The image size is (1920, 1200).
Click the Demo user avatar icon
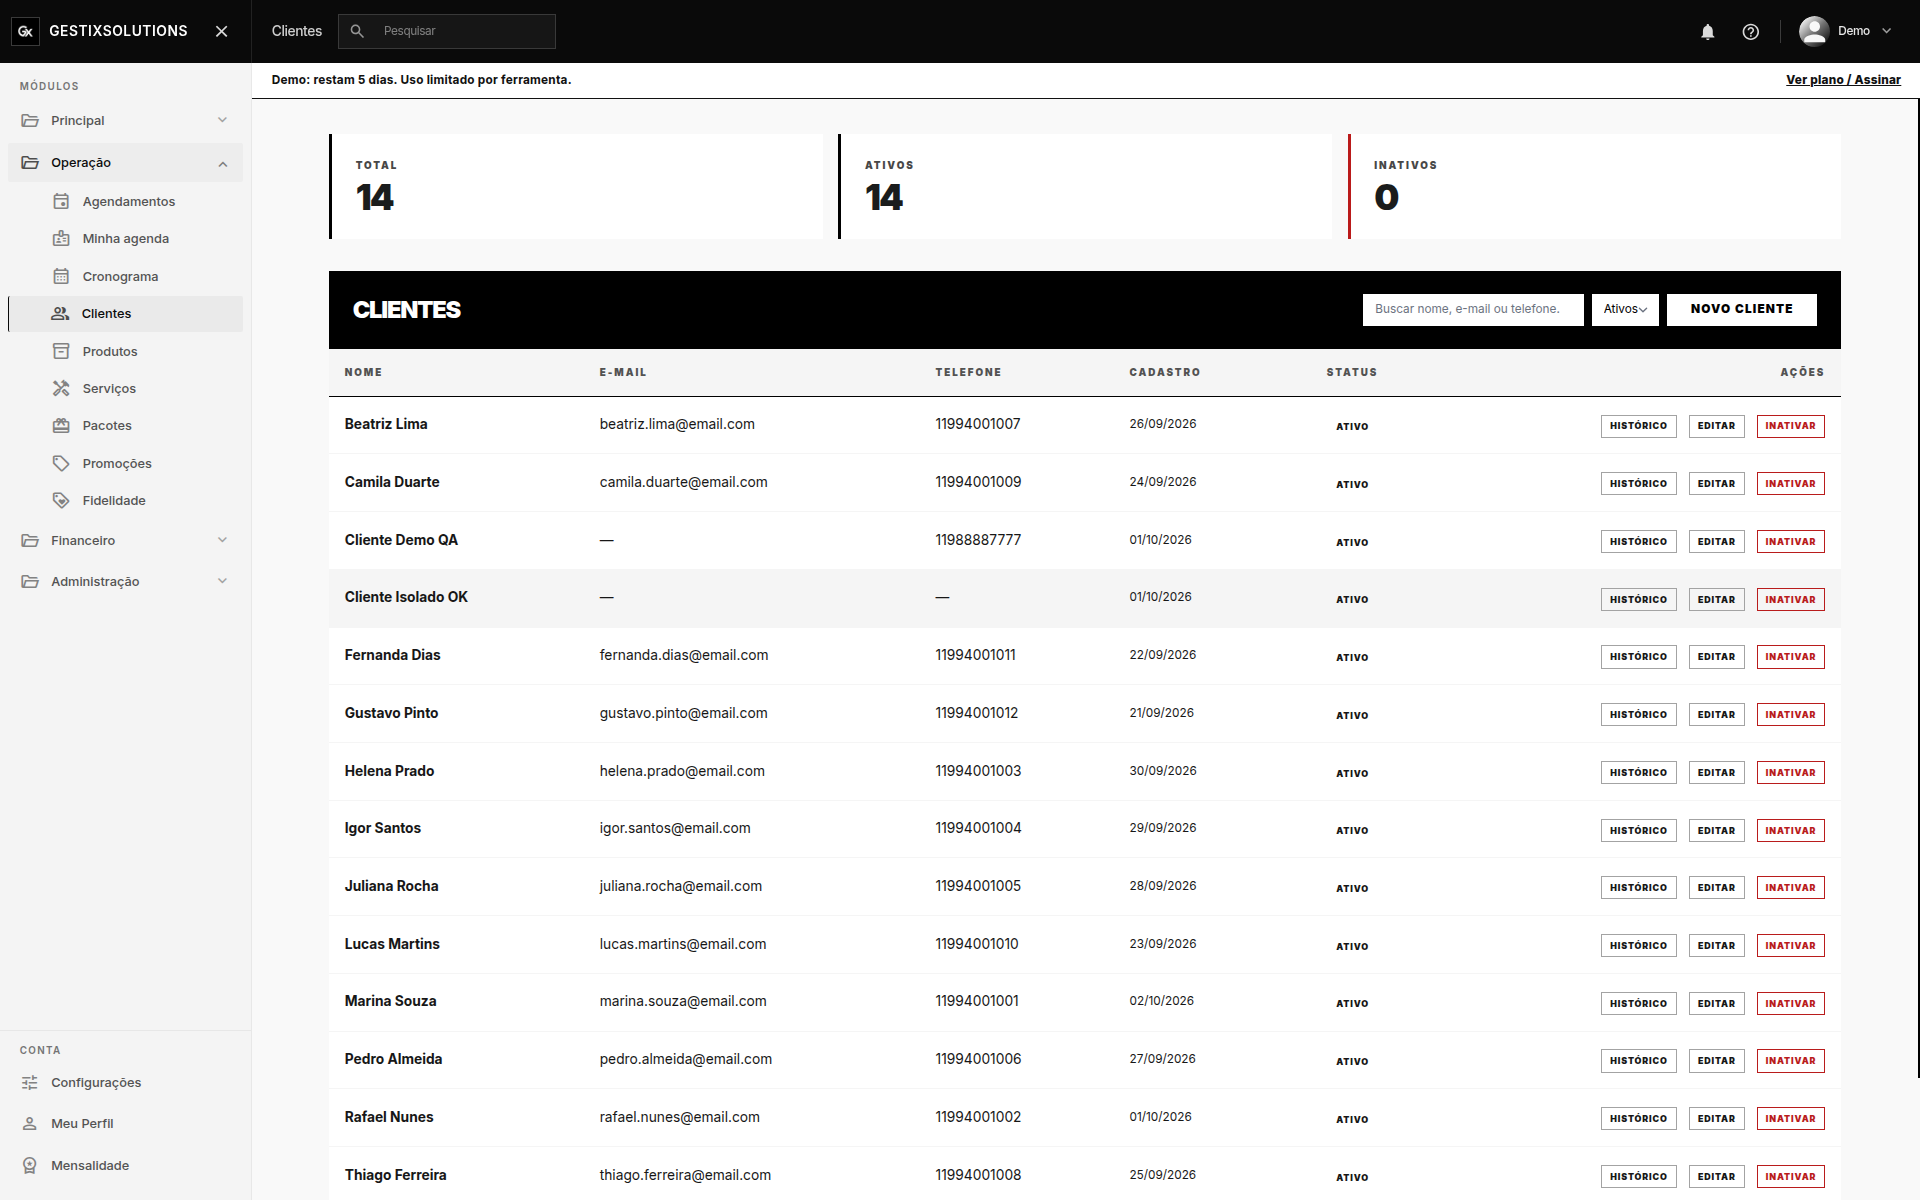[1814, 31]
